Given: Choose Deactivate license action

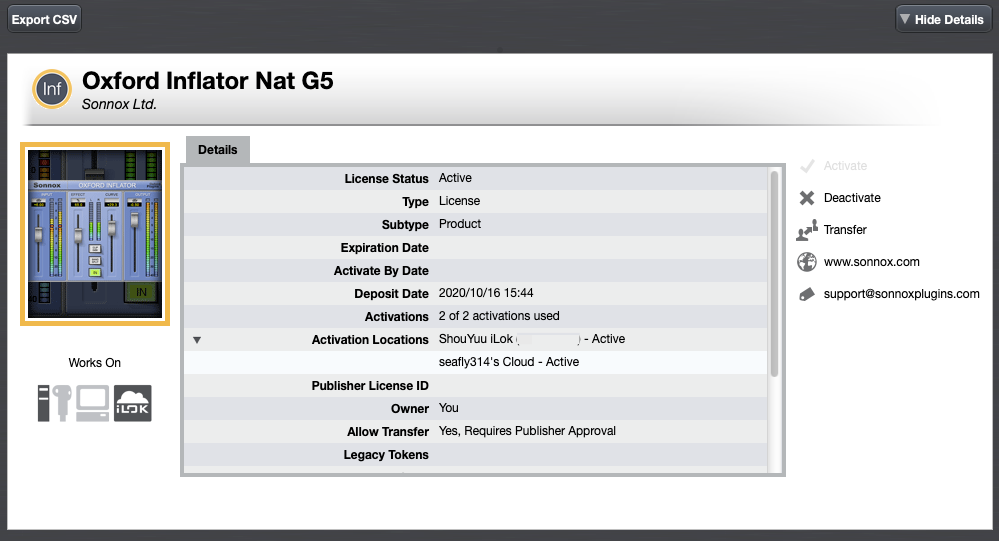Looking at the screenshot, I should tap(852, 198).
